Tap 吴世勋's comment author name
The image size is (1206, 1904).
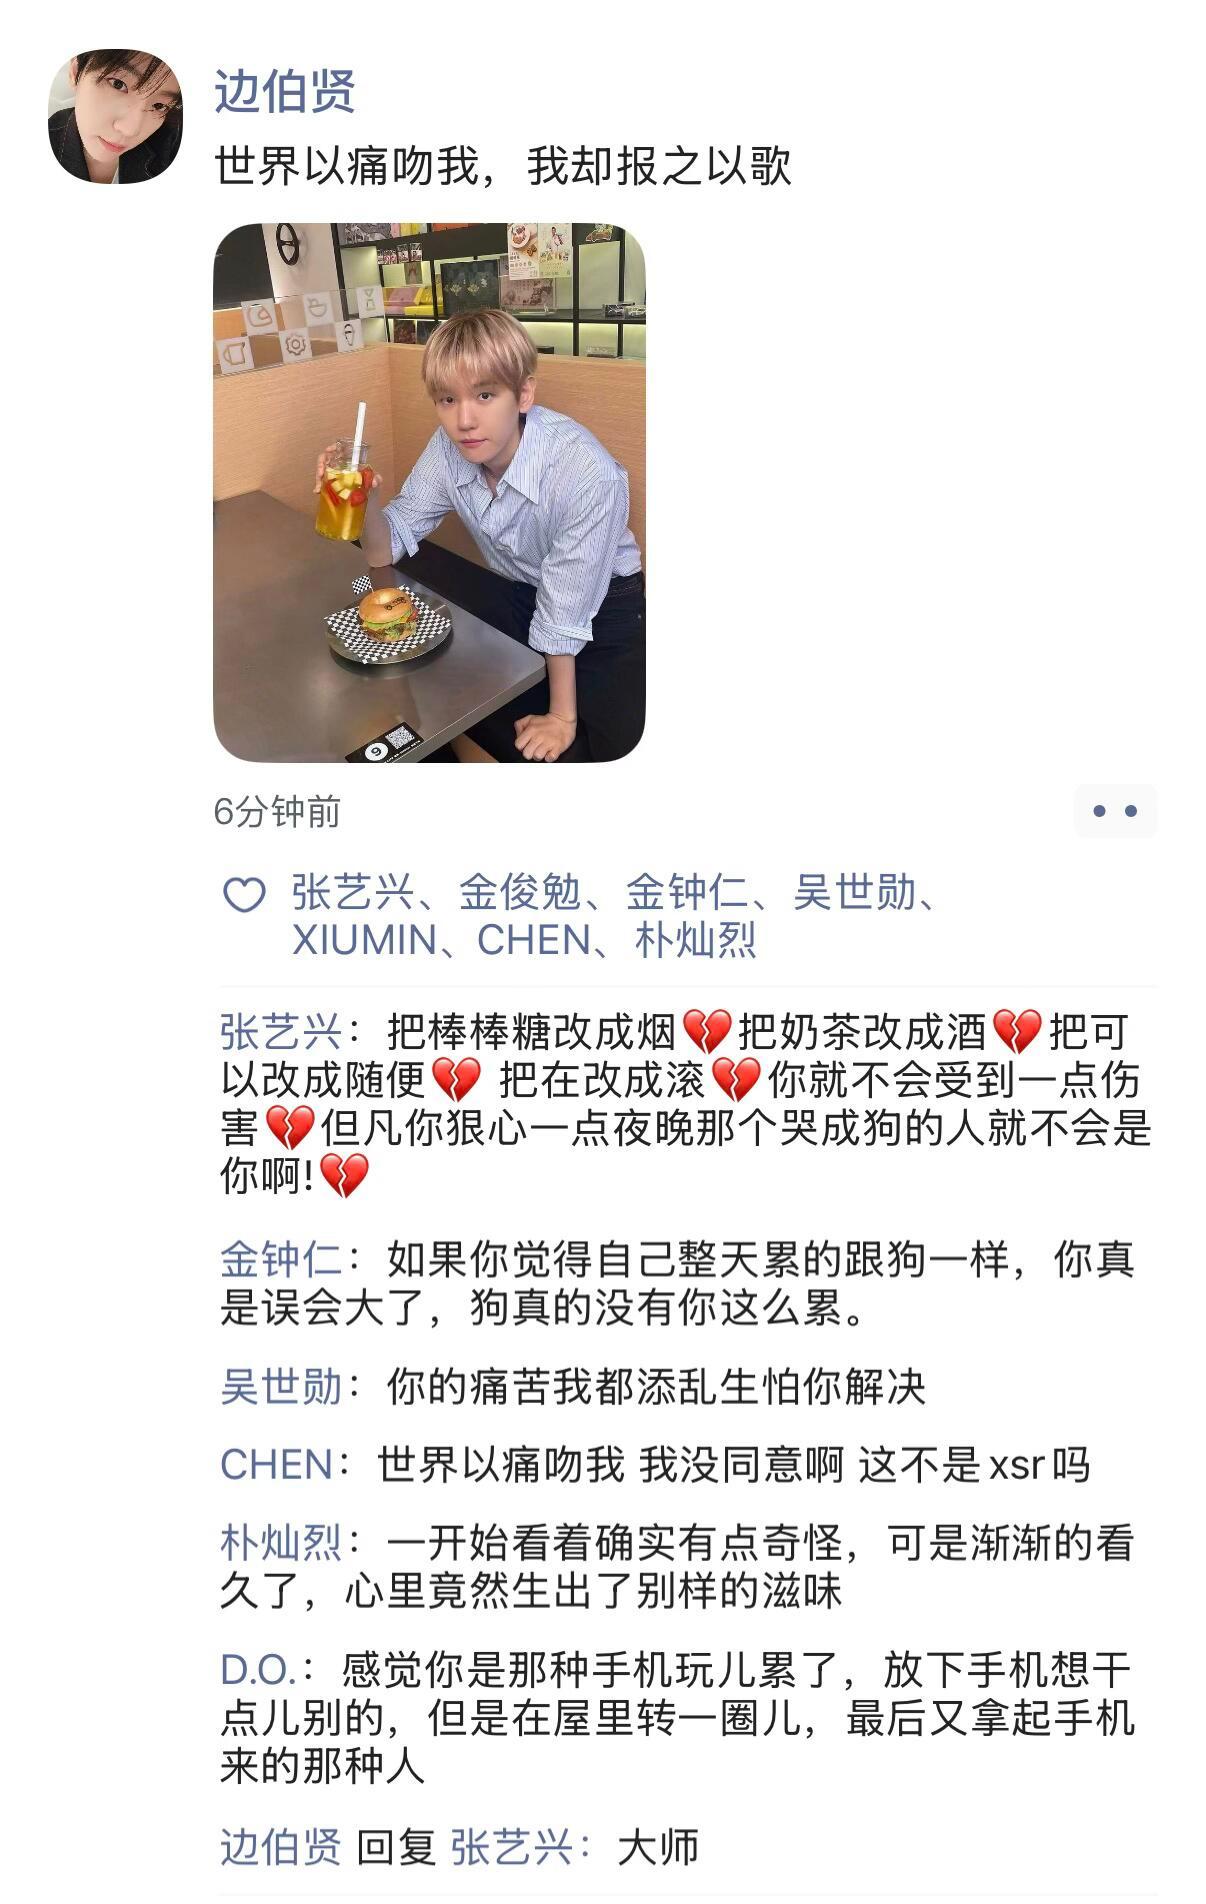(x=281, y=1387)
